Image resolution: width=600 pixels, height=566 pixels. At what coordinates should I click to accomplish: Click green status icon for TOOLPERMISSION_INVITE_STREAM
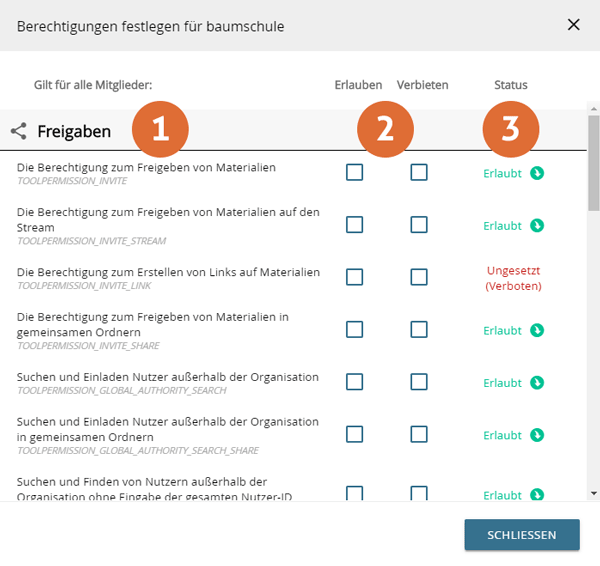(x=537, y=225)
